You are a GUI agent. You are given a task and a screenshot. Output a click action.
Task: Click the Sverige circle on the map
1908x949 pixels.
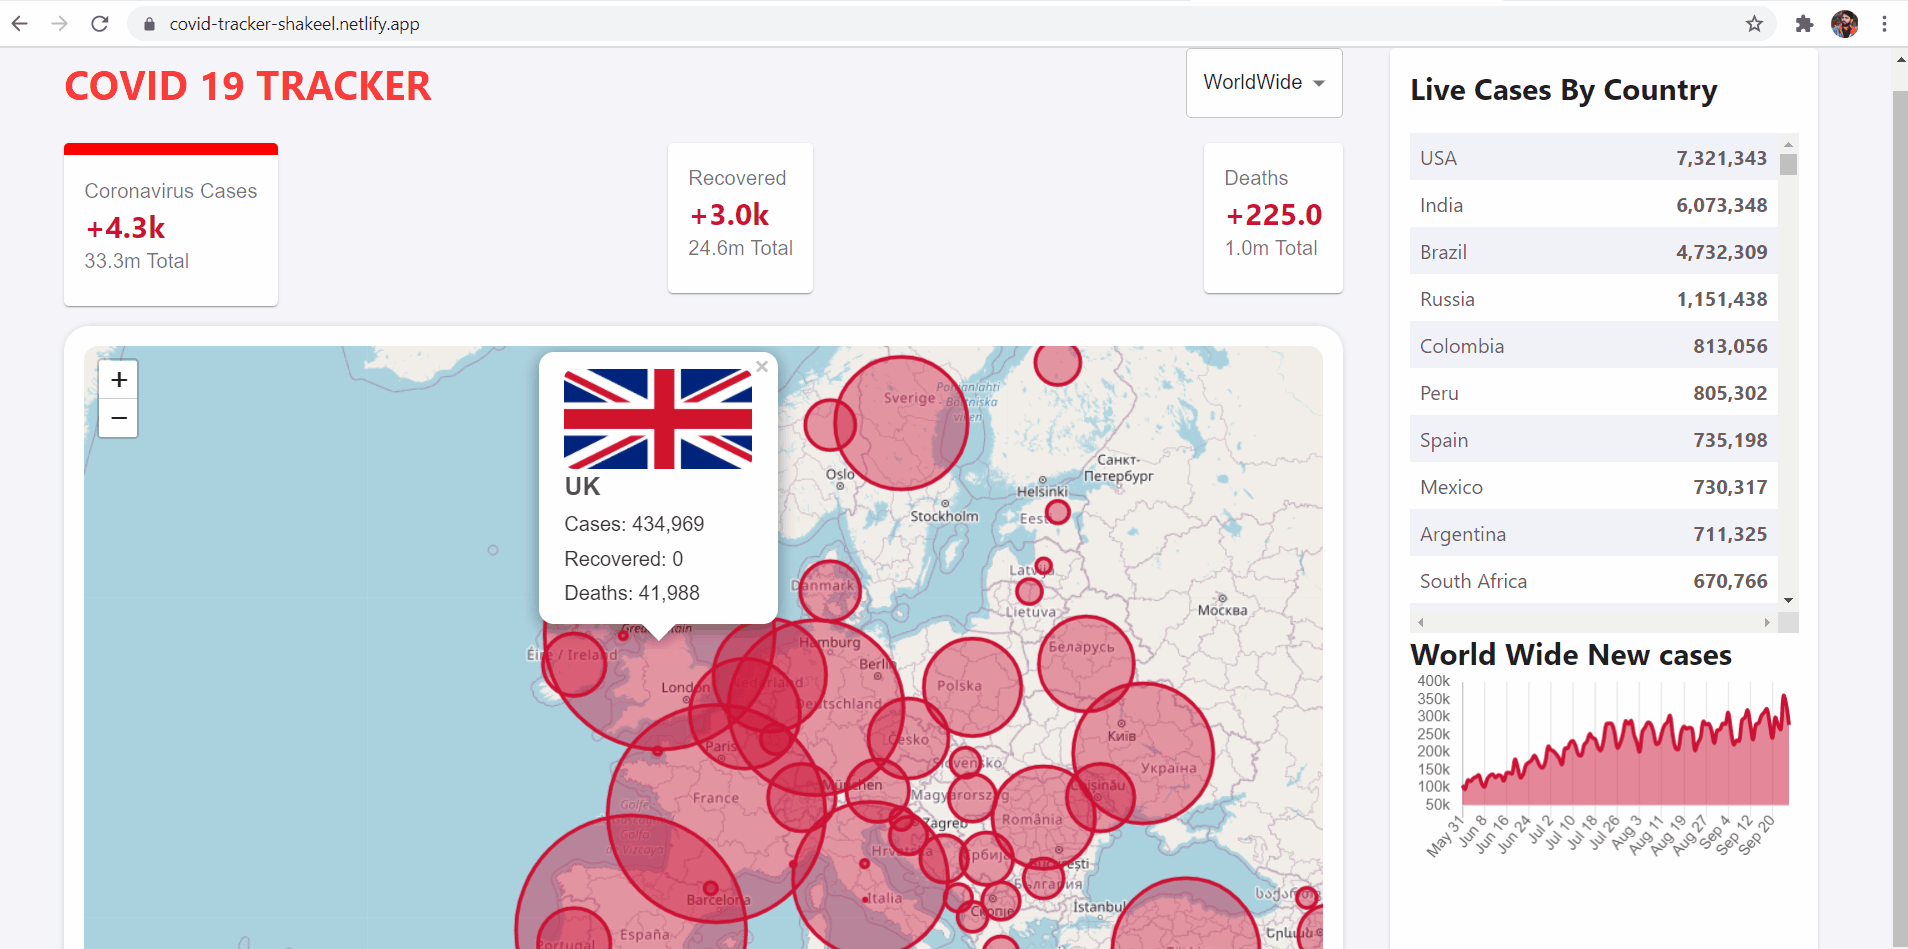pos(901,423)
